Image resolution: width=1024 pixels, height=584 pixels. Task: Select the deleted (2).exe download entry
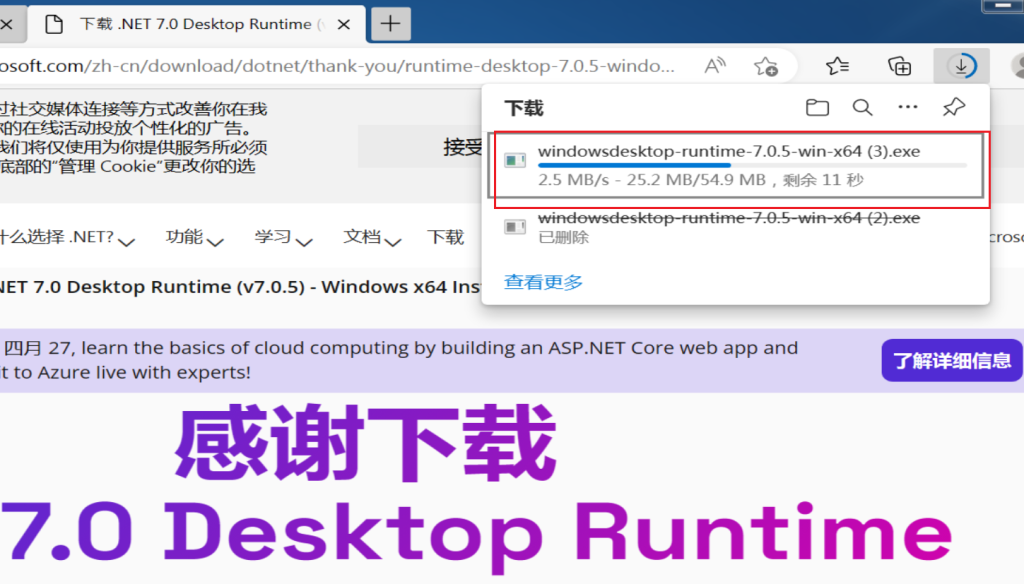(x=737, y=227)
